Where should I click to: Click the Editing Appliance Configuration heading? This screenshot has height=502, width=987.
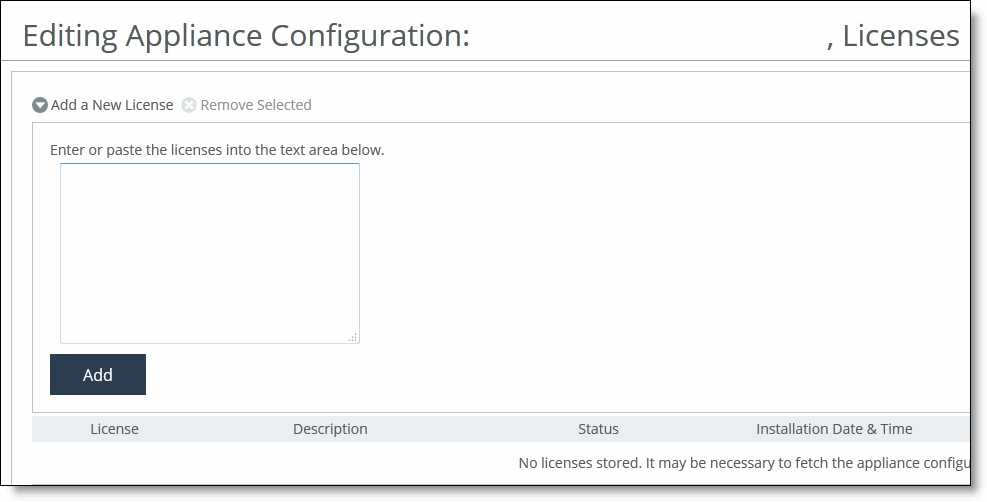[x=246, y=36]
